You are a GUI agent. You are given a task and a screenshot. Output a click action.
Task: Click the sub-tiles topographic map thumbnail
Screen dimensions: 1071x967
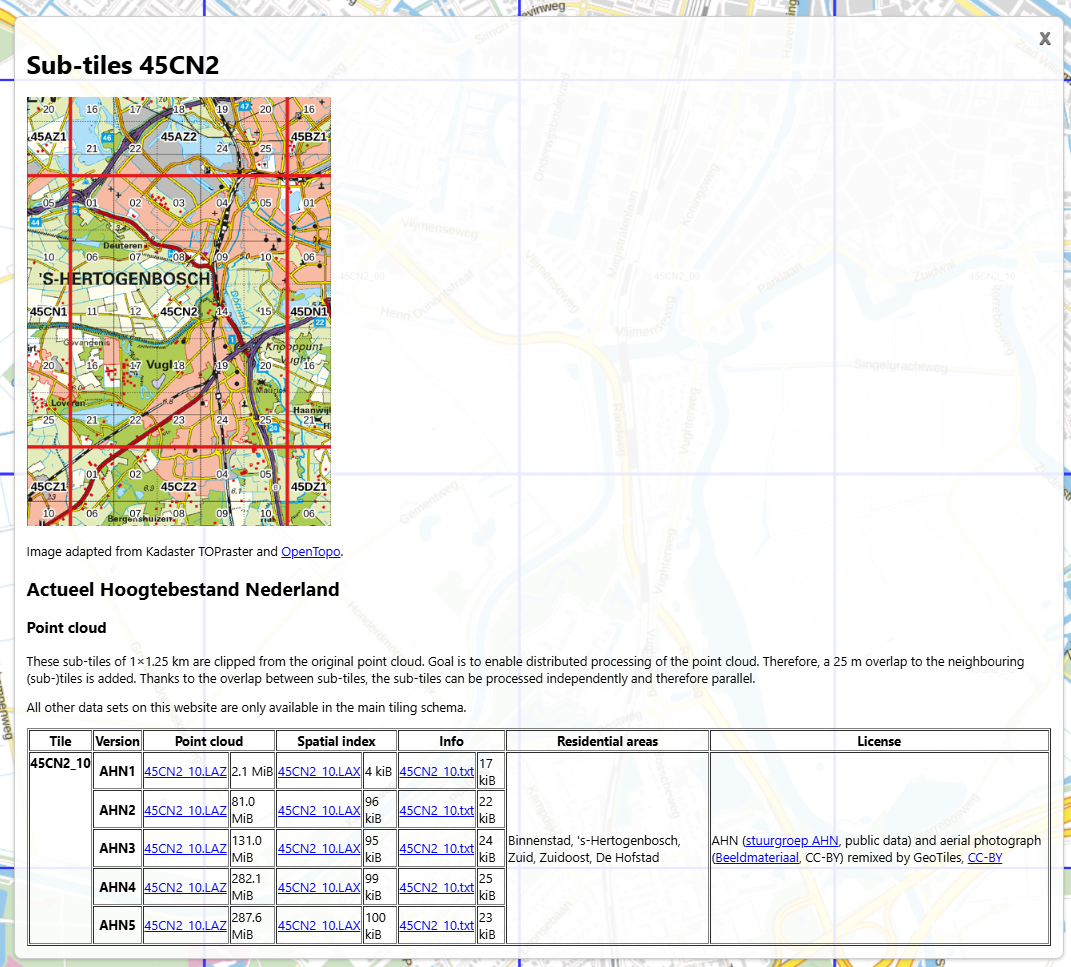(178, 311)
